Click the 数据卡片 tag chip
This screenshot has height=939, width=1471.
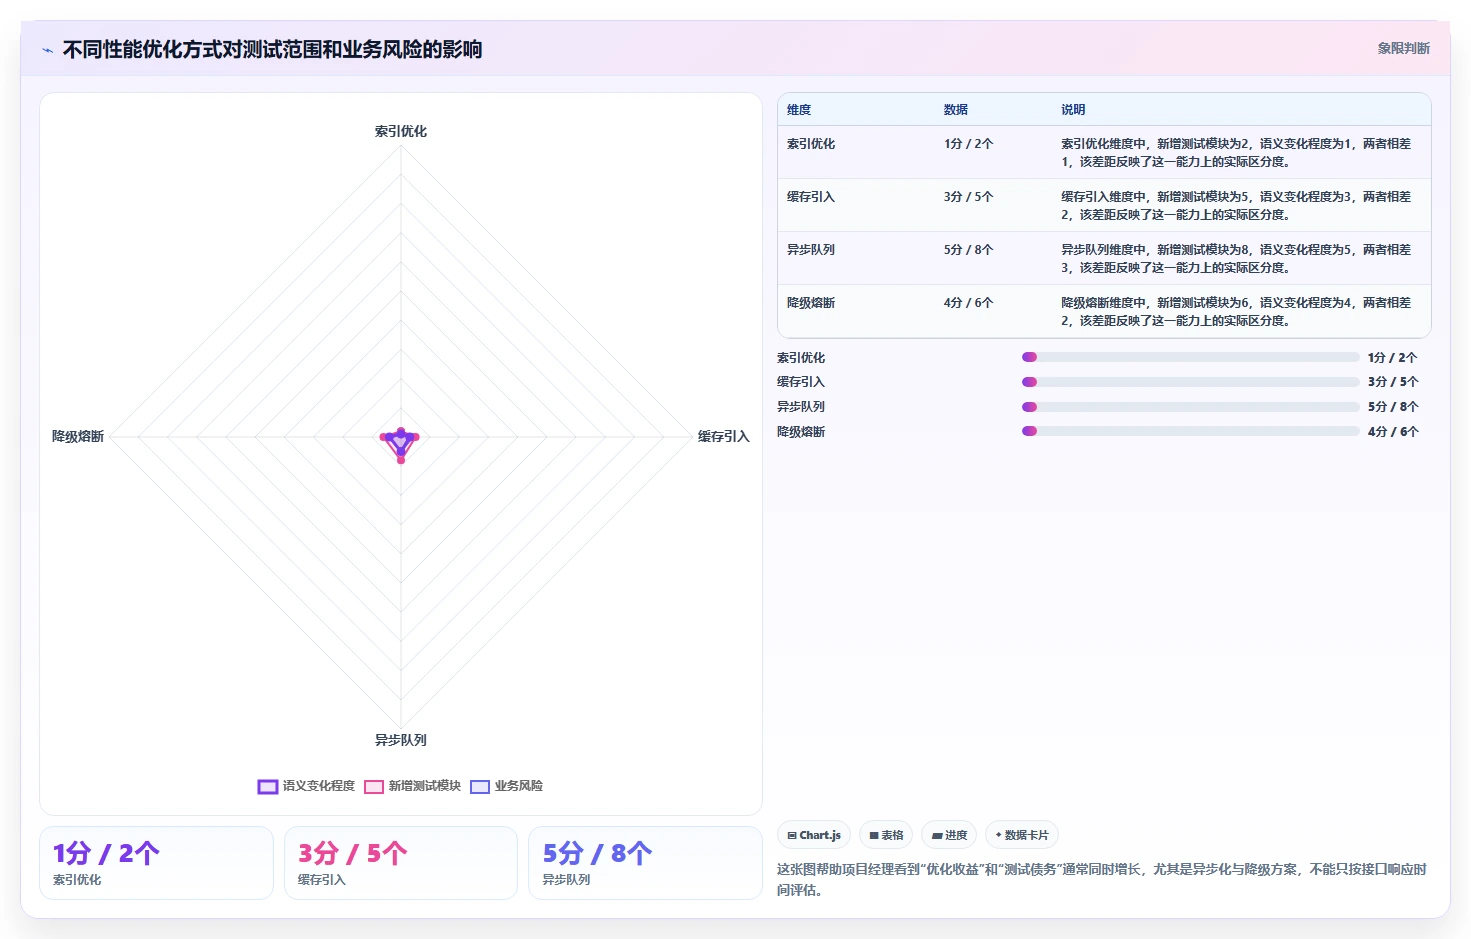1022,835
